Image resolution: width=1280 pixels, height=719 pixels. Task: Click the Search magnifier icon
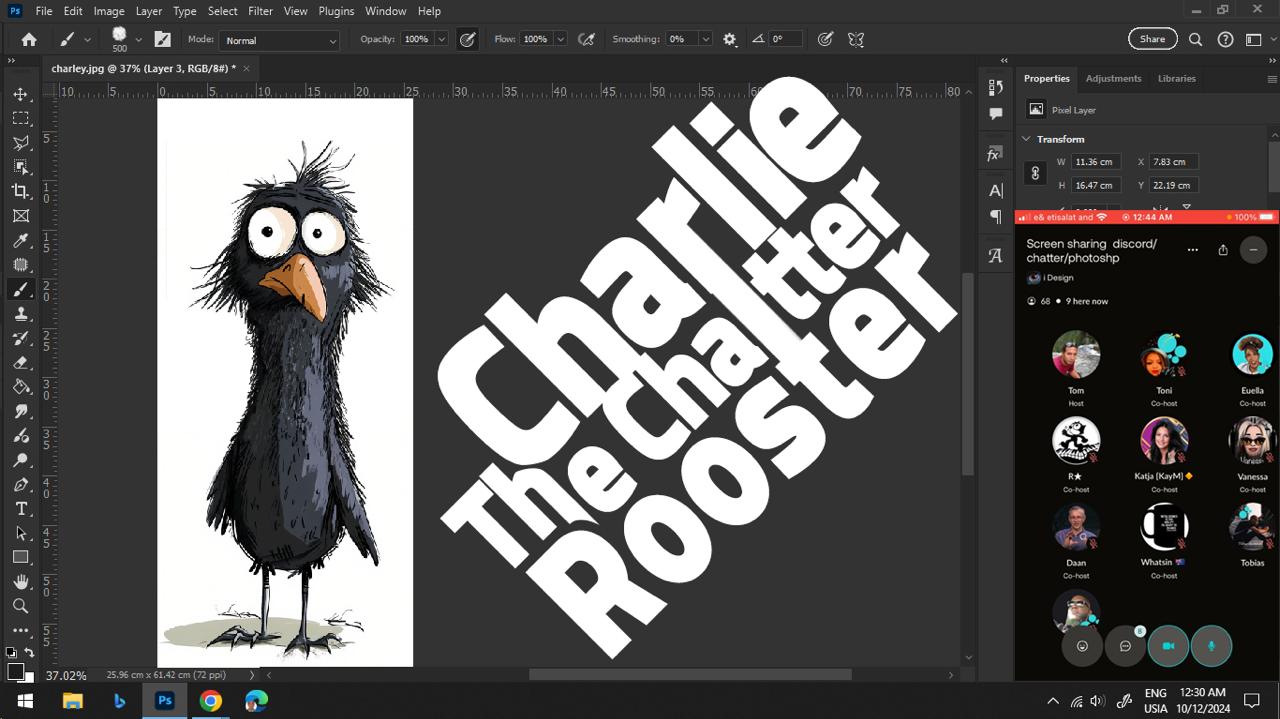(1195, 39)
